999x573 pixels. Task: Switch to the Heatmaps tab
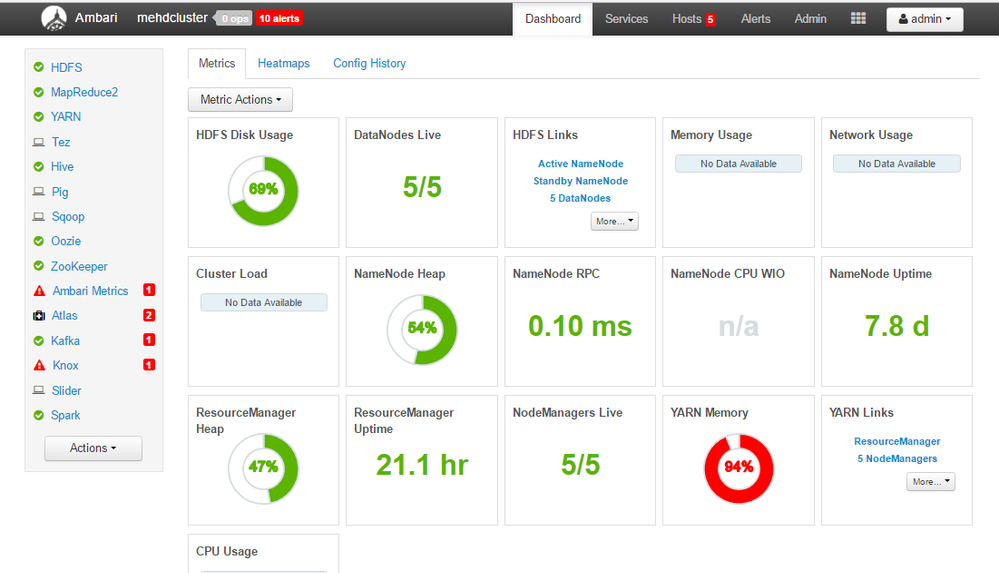(x=284, y=63)
